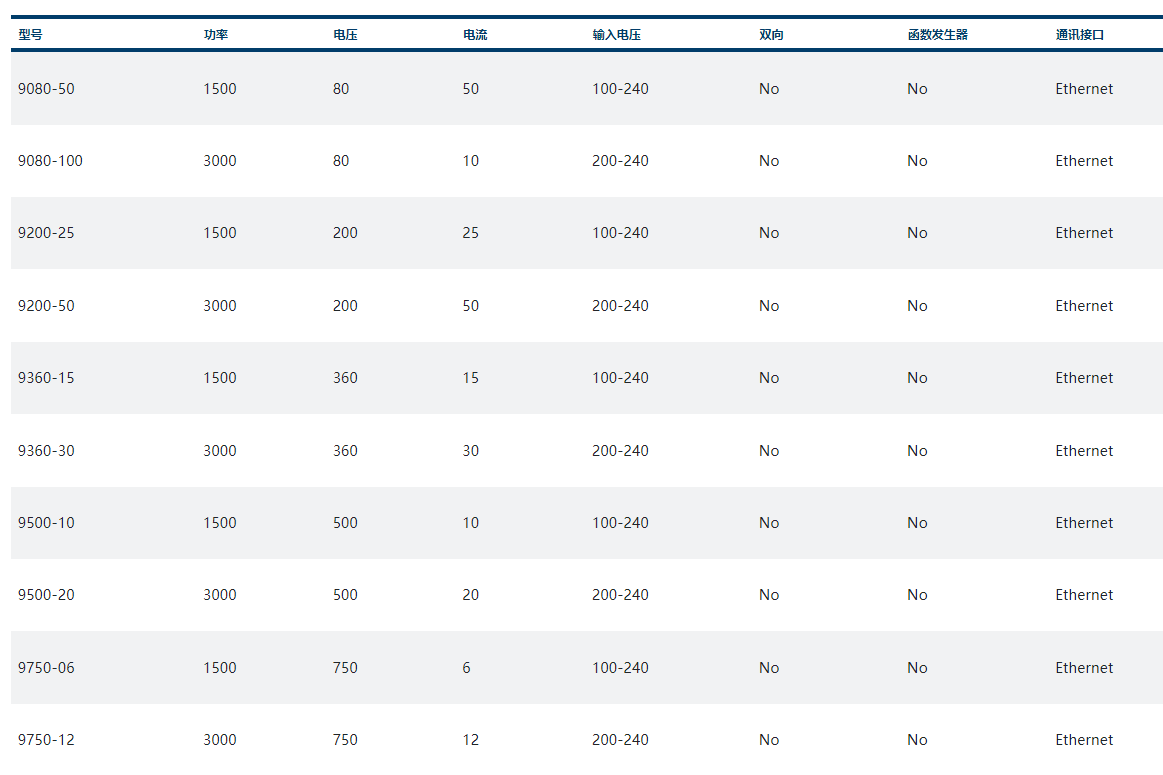Click model 9500-20 text
The image size is (1163, 775).
(46, 595)
